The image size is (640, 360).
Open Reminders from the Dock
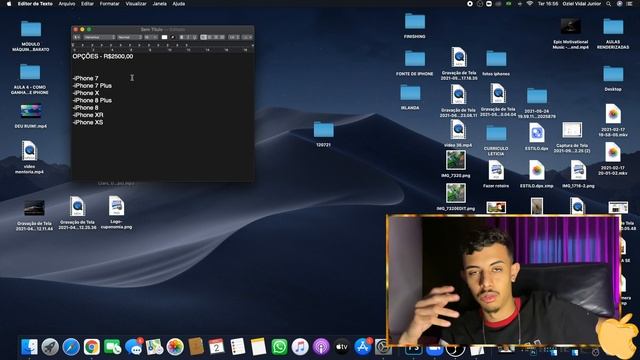pyautogui.click(x=238, y=347)
